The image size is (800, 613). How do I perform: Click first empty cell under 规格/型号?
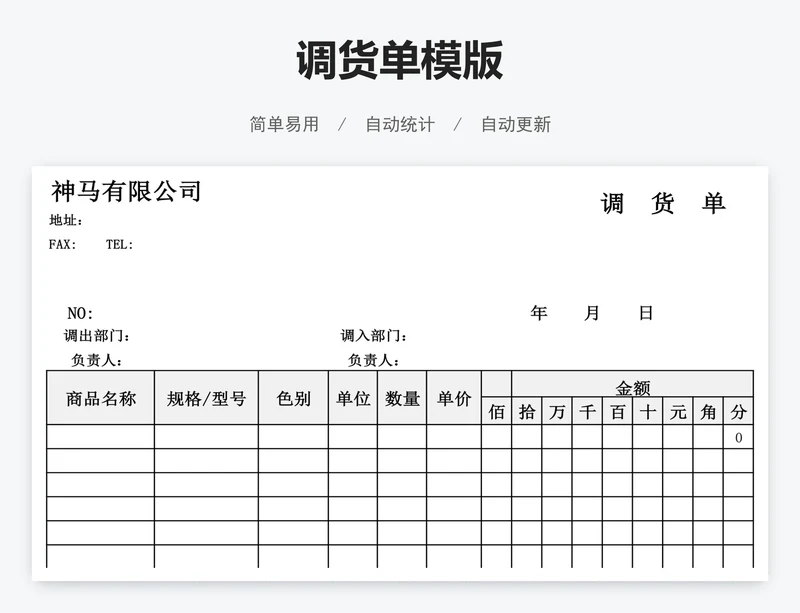(x=206, y=437)
